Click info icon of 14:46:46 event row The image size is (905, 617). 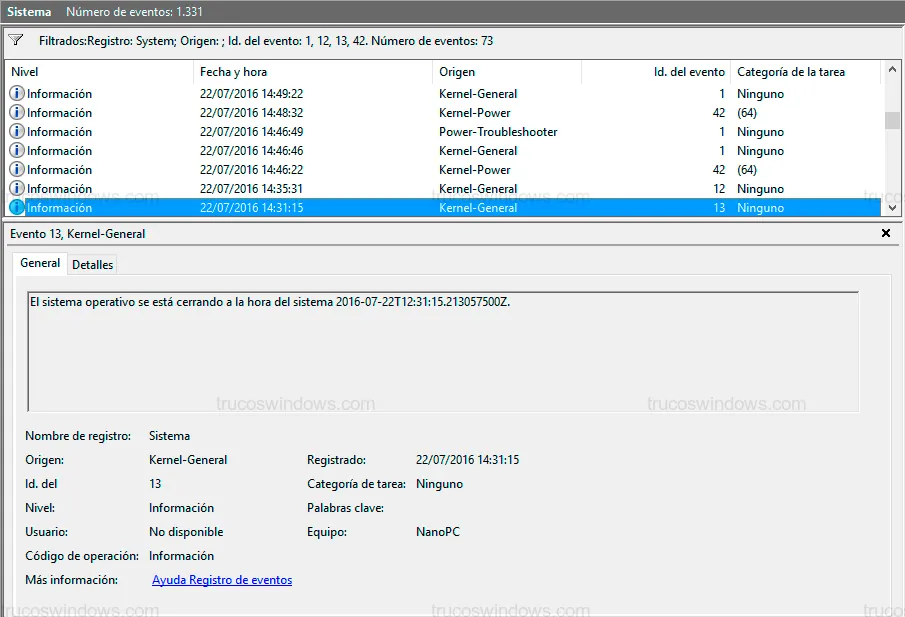click(x=17, y=151)
